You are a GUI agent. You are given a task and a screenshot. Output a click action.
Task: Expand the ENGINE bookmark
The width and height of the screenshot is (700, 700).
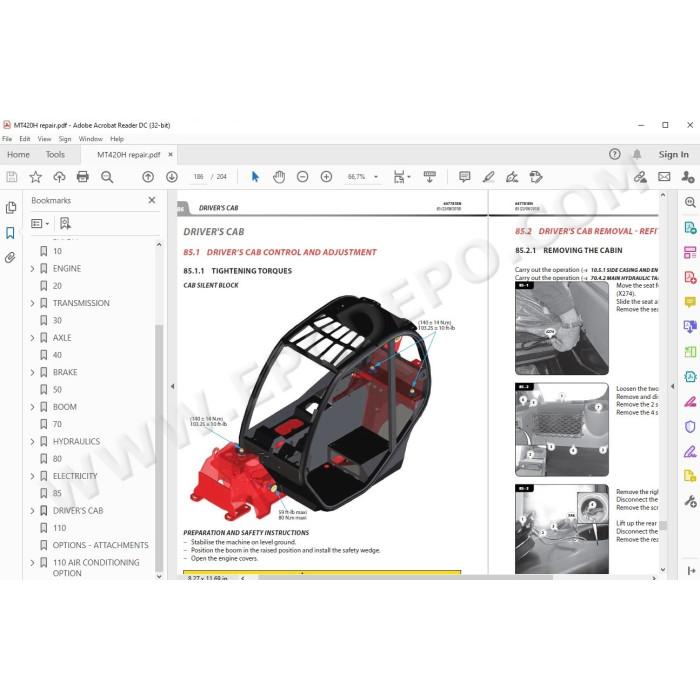(32, 269)
